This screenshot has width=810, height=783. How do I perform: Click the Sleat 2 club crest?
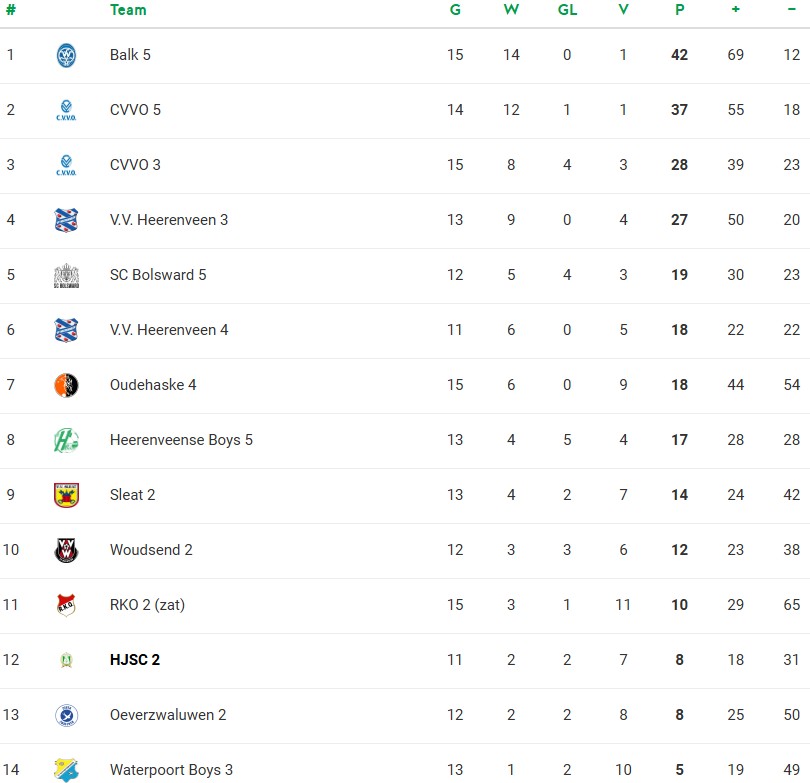point(66,495)
